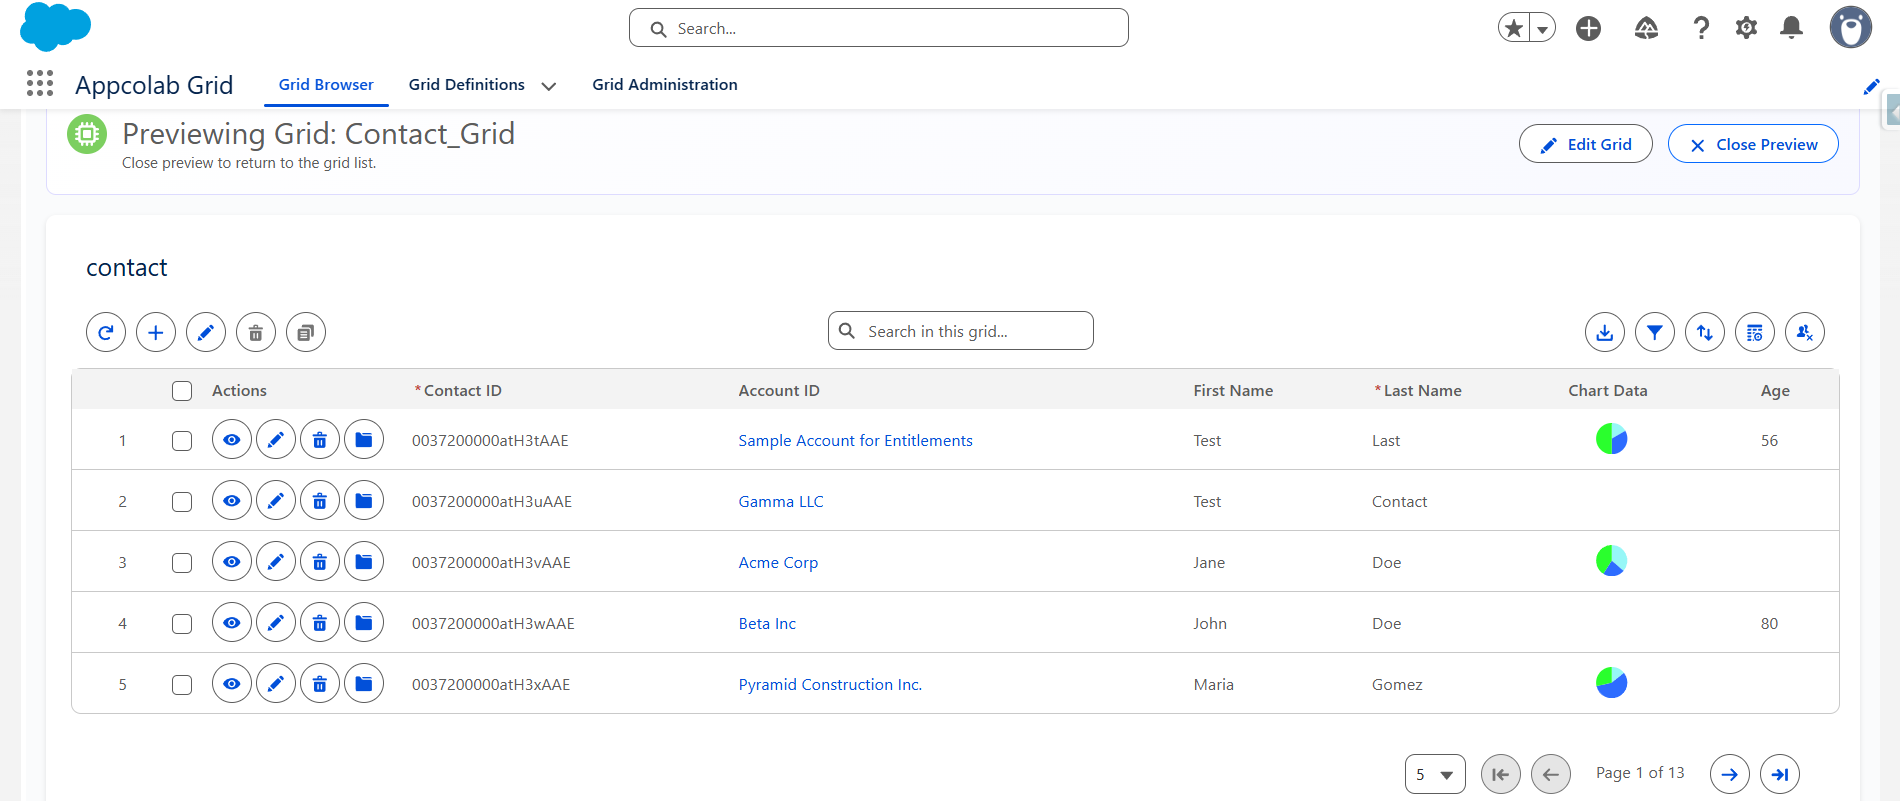Open the user profile avatar
Image resolution: width=1900 pixels, height=801 pixels.
pos(1851,27)
